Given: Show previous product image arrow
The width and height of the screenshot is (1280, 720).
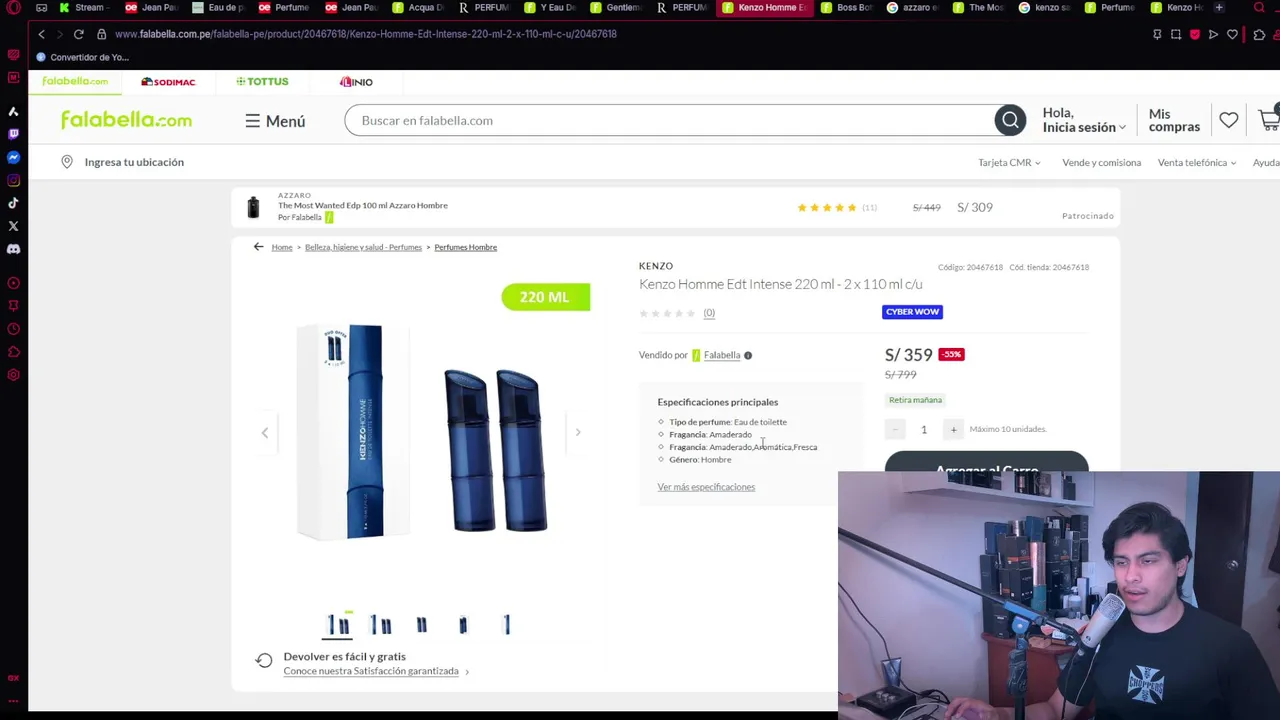Looking at the screenshot, I should [x=265, y=432].
